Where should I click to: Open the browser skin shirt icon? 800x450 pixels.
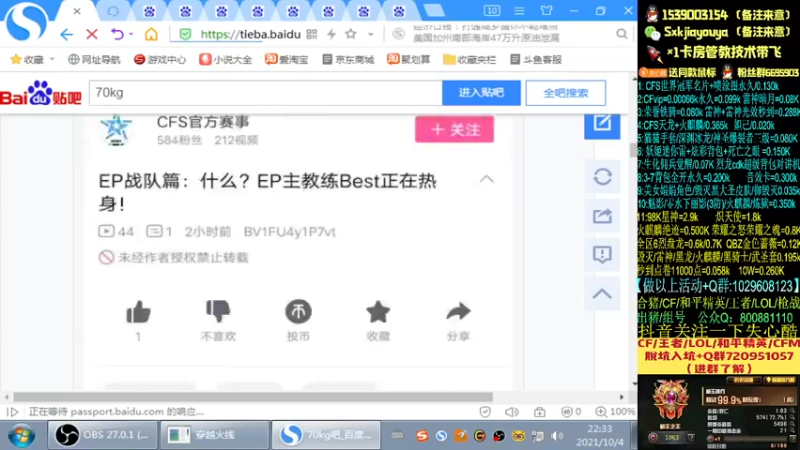point(546,11)
